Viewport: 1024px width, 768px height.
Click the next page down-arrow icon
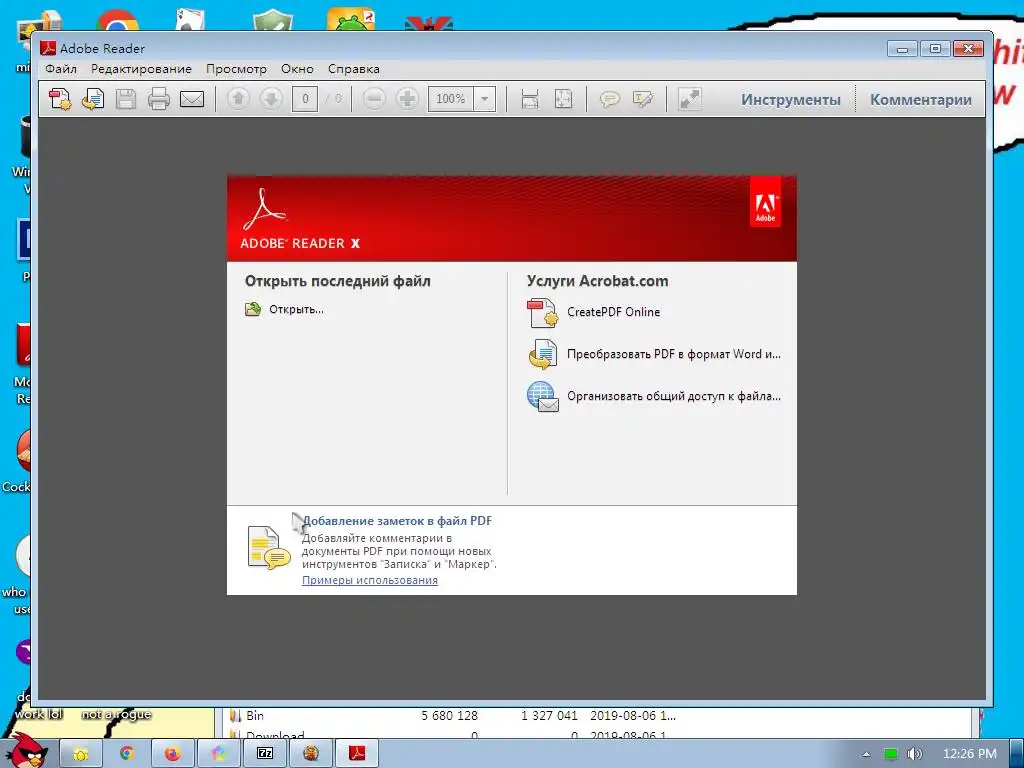(271, 99)
